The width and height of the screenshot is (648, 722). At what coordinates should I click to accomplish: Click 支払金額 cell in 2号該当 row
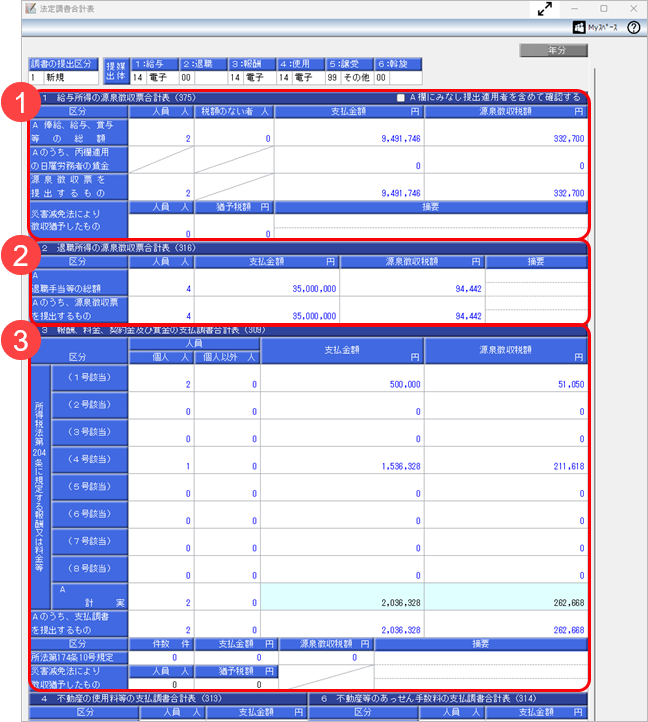pos(342,405)
